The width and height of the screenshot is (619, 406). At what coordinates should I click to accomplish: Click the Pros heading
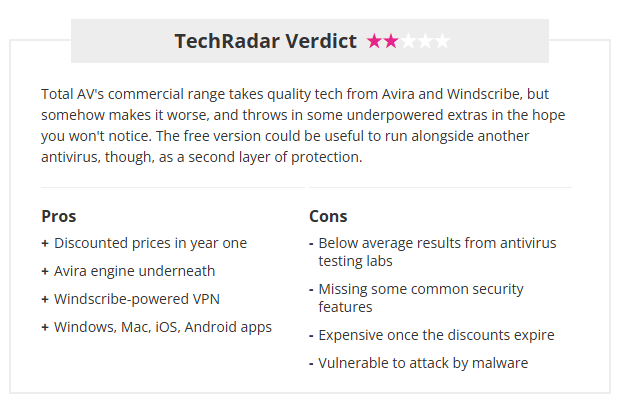59,216
